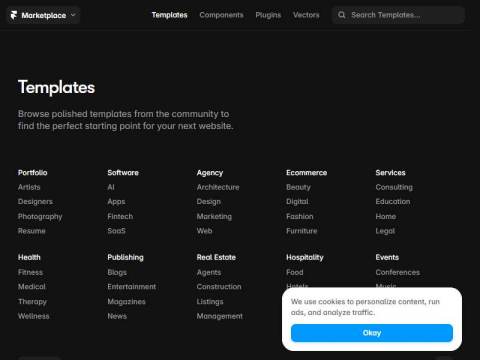Viewport: 480px width, 360px height.
Task: Open News templates
Action: point(117,316)
